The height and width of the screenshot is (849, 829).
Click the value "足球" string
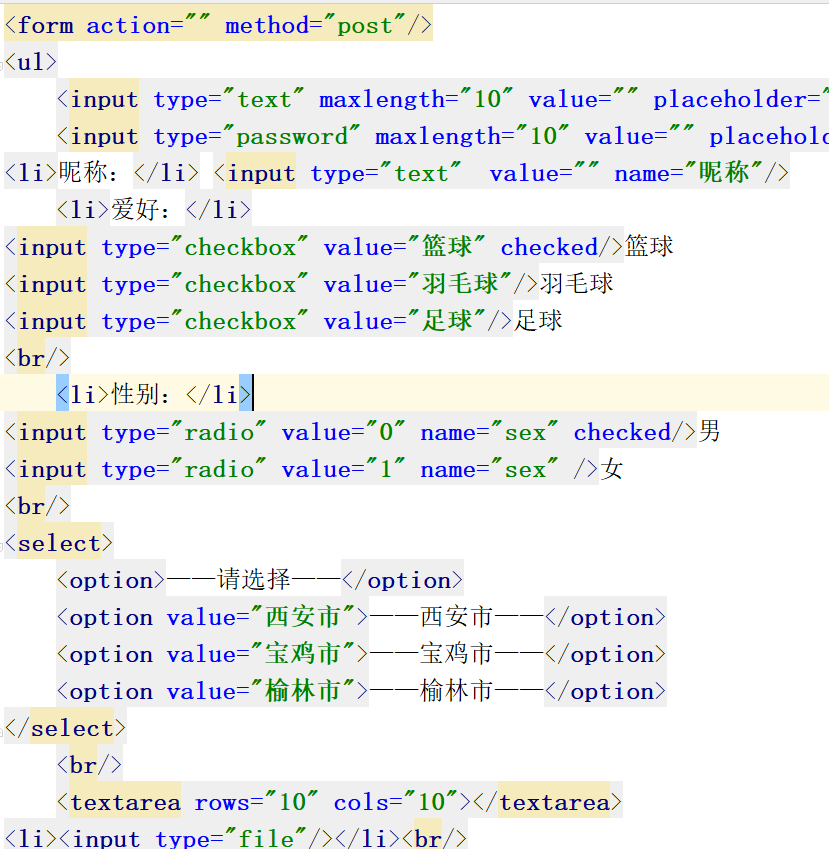[x=447, y=321]
